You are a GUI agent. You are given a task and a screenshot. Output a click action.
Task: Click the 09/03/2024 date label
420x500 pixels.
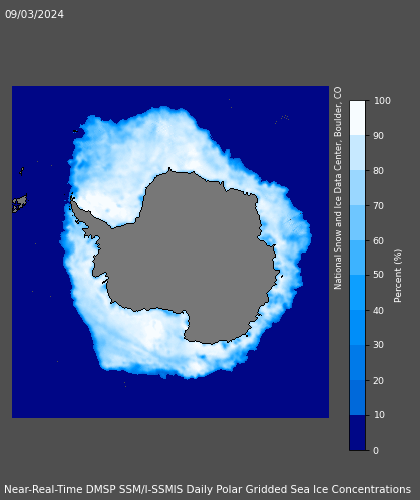click(x=34, y=14)
